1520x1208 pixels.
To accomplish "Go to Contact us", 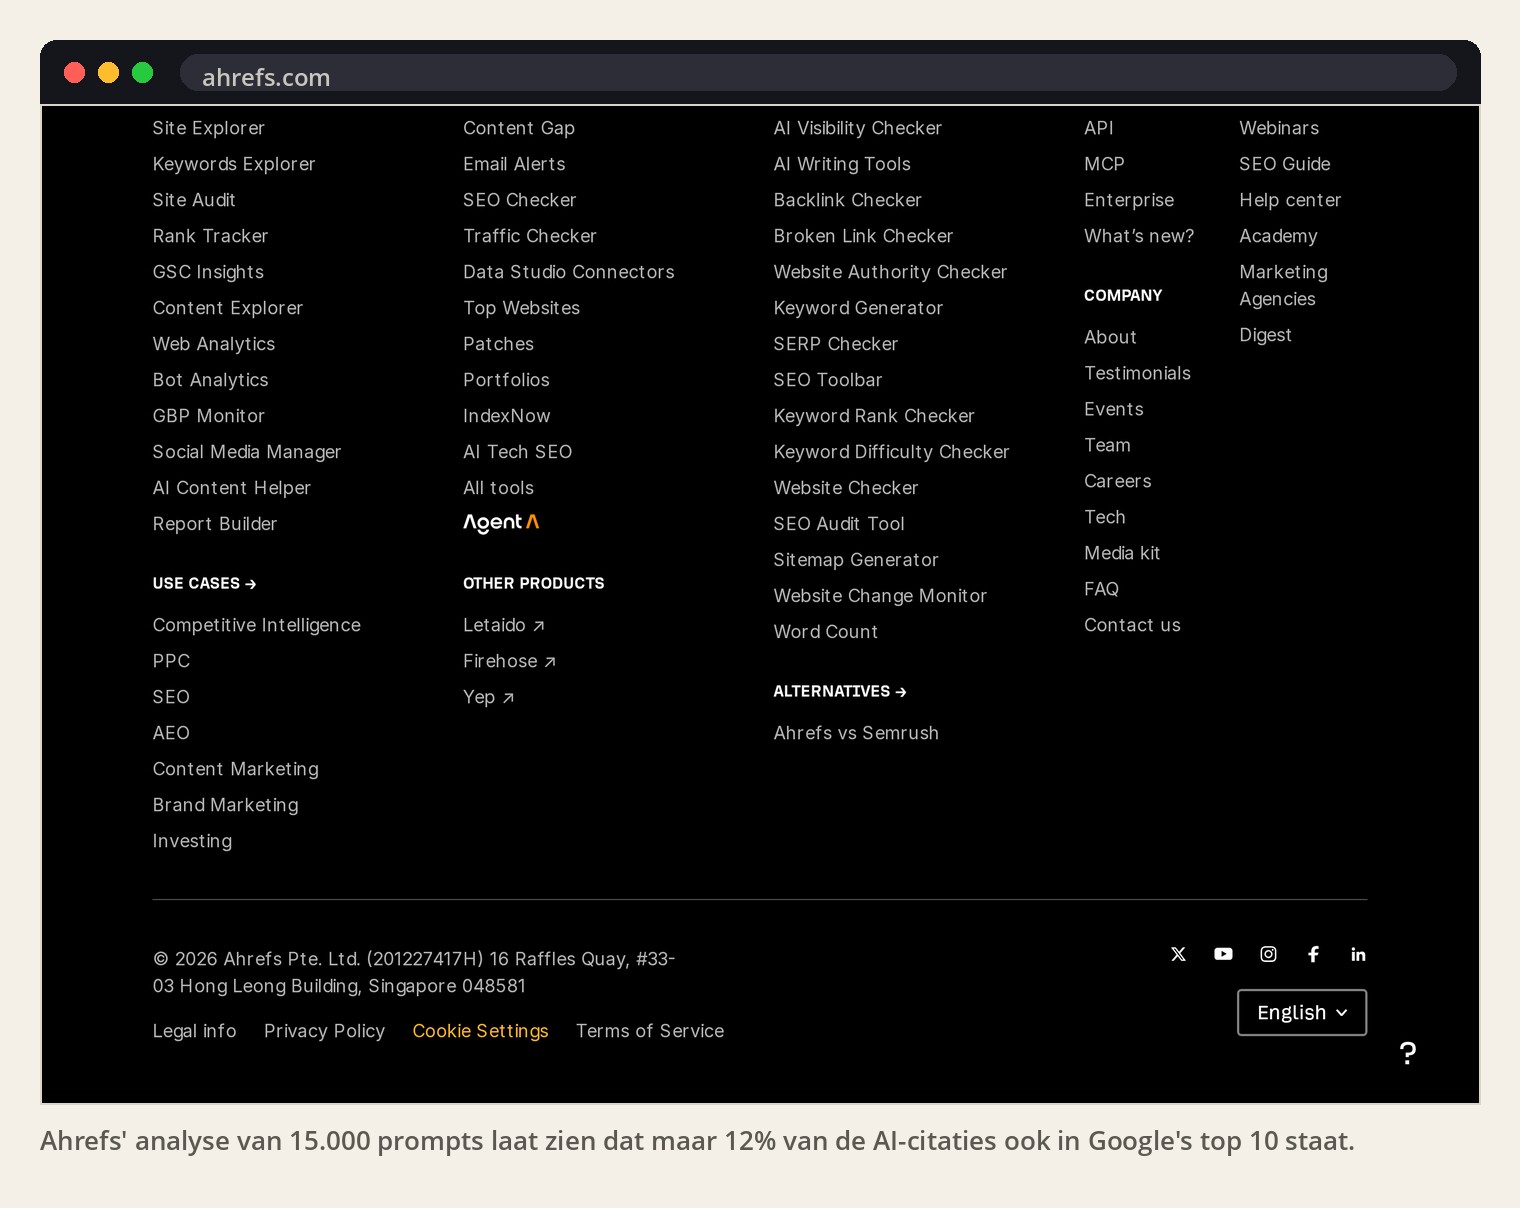I will pos(1133,625).
